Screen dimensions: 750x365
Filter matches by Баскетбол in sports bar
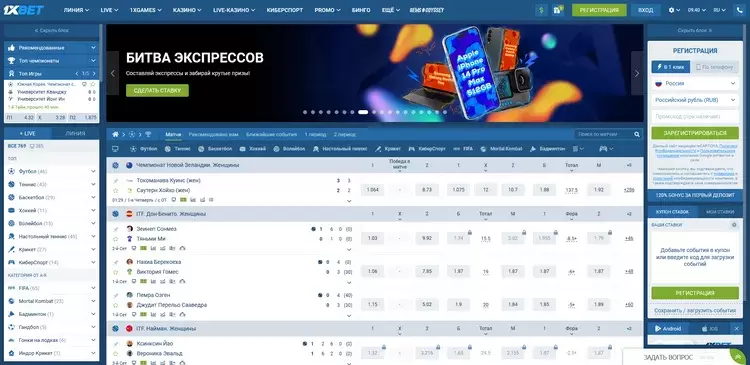pos(215,149)
